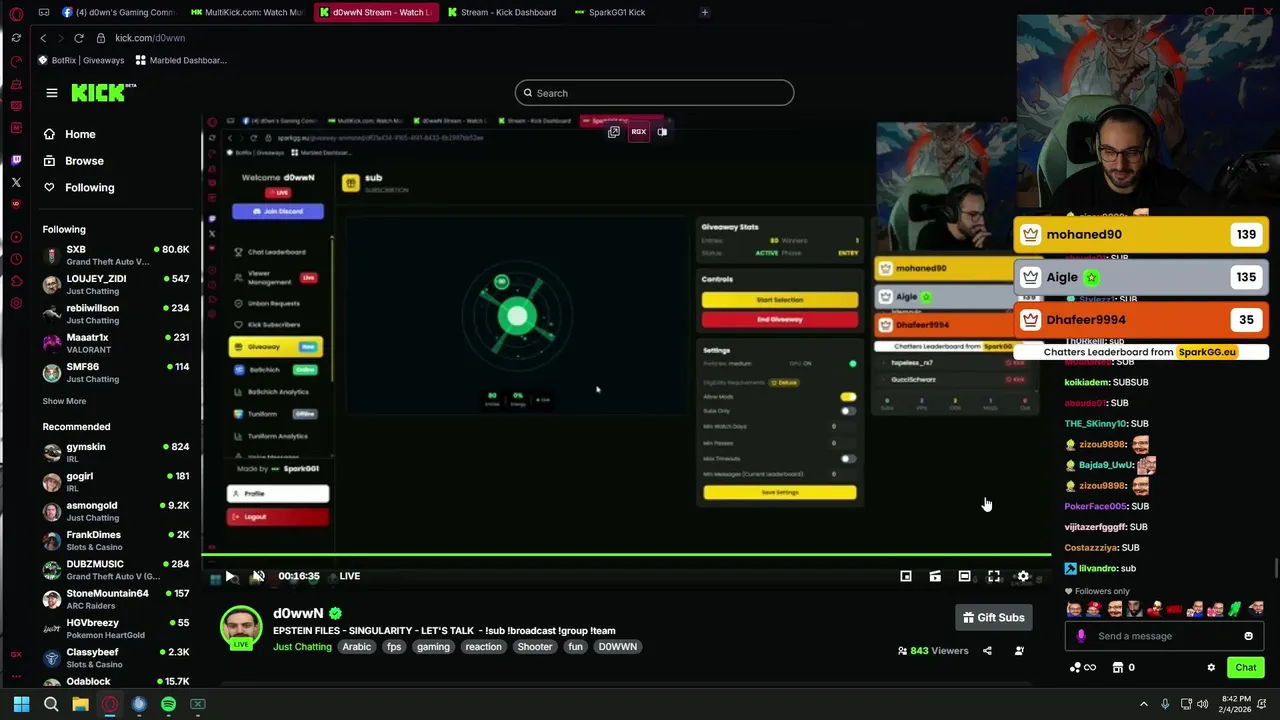Image resolution: width=1280 pixels, height=720 pixels.
Task: Go back in browser history
Action: pyautogui.click(x=43, y=38)
